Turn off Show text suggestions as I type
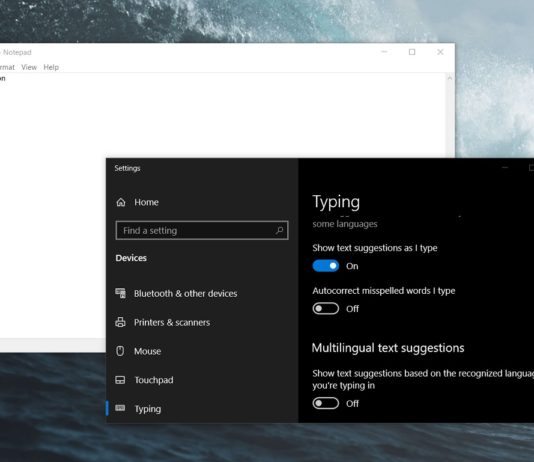534x462 pixels. tap(326, 266)
